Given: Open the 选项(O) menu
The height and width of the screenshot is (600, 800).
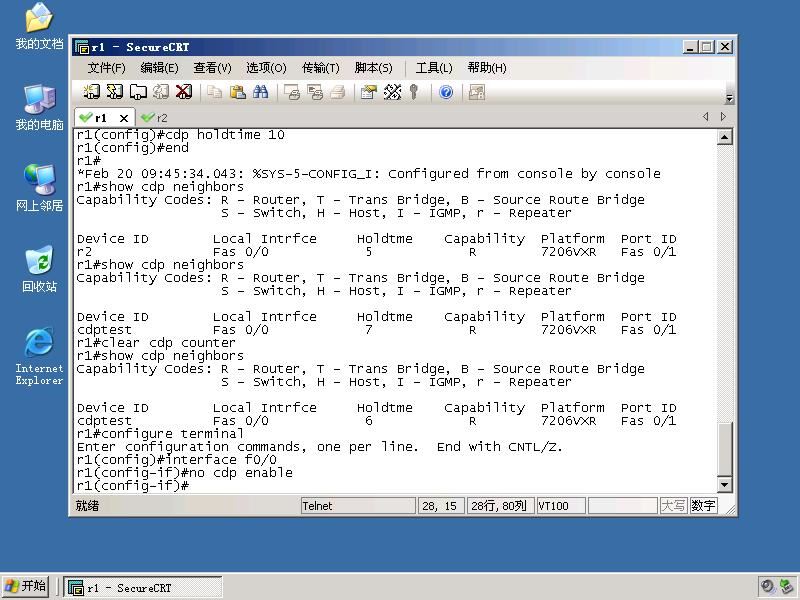Looking at the screenshot, I should pos(266,68).
